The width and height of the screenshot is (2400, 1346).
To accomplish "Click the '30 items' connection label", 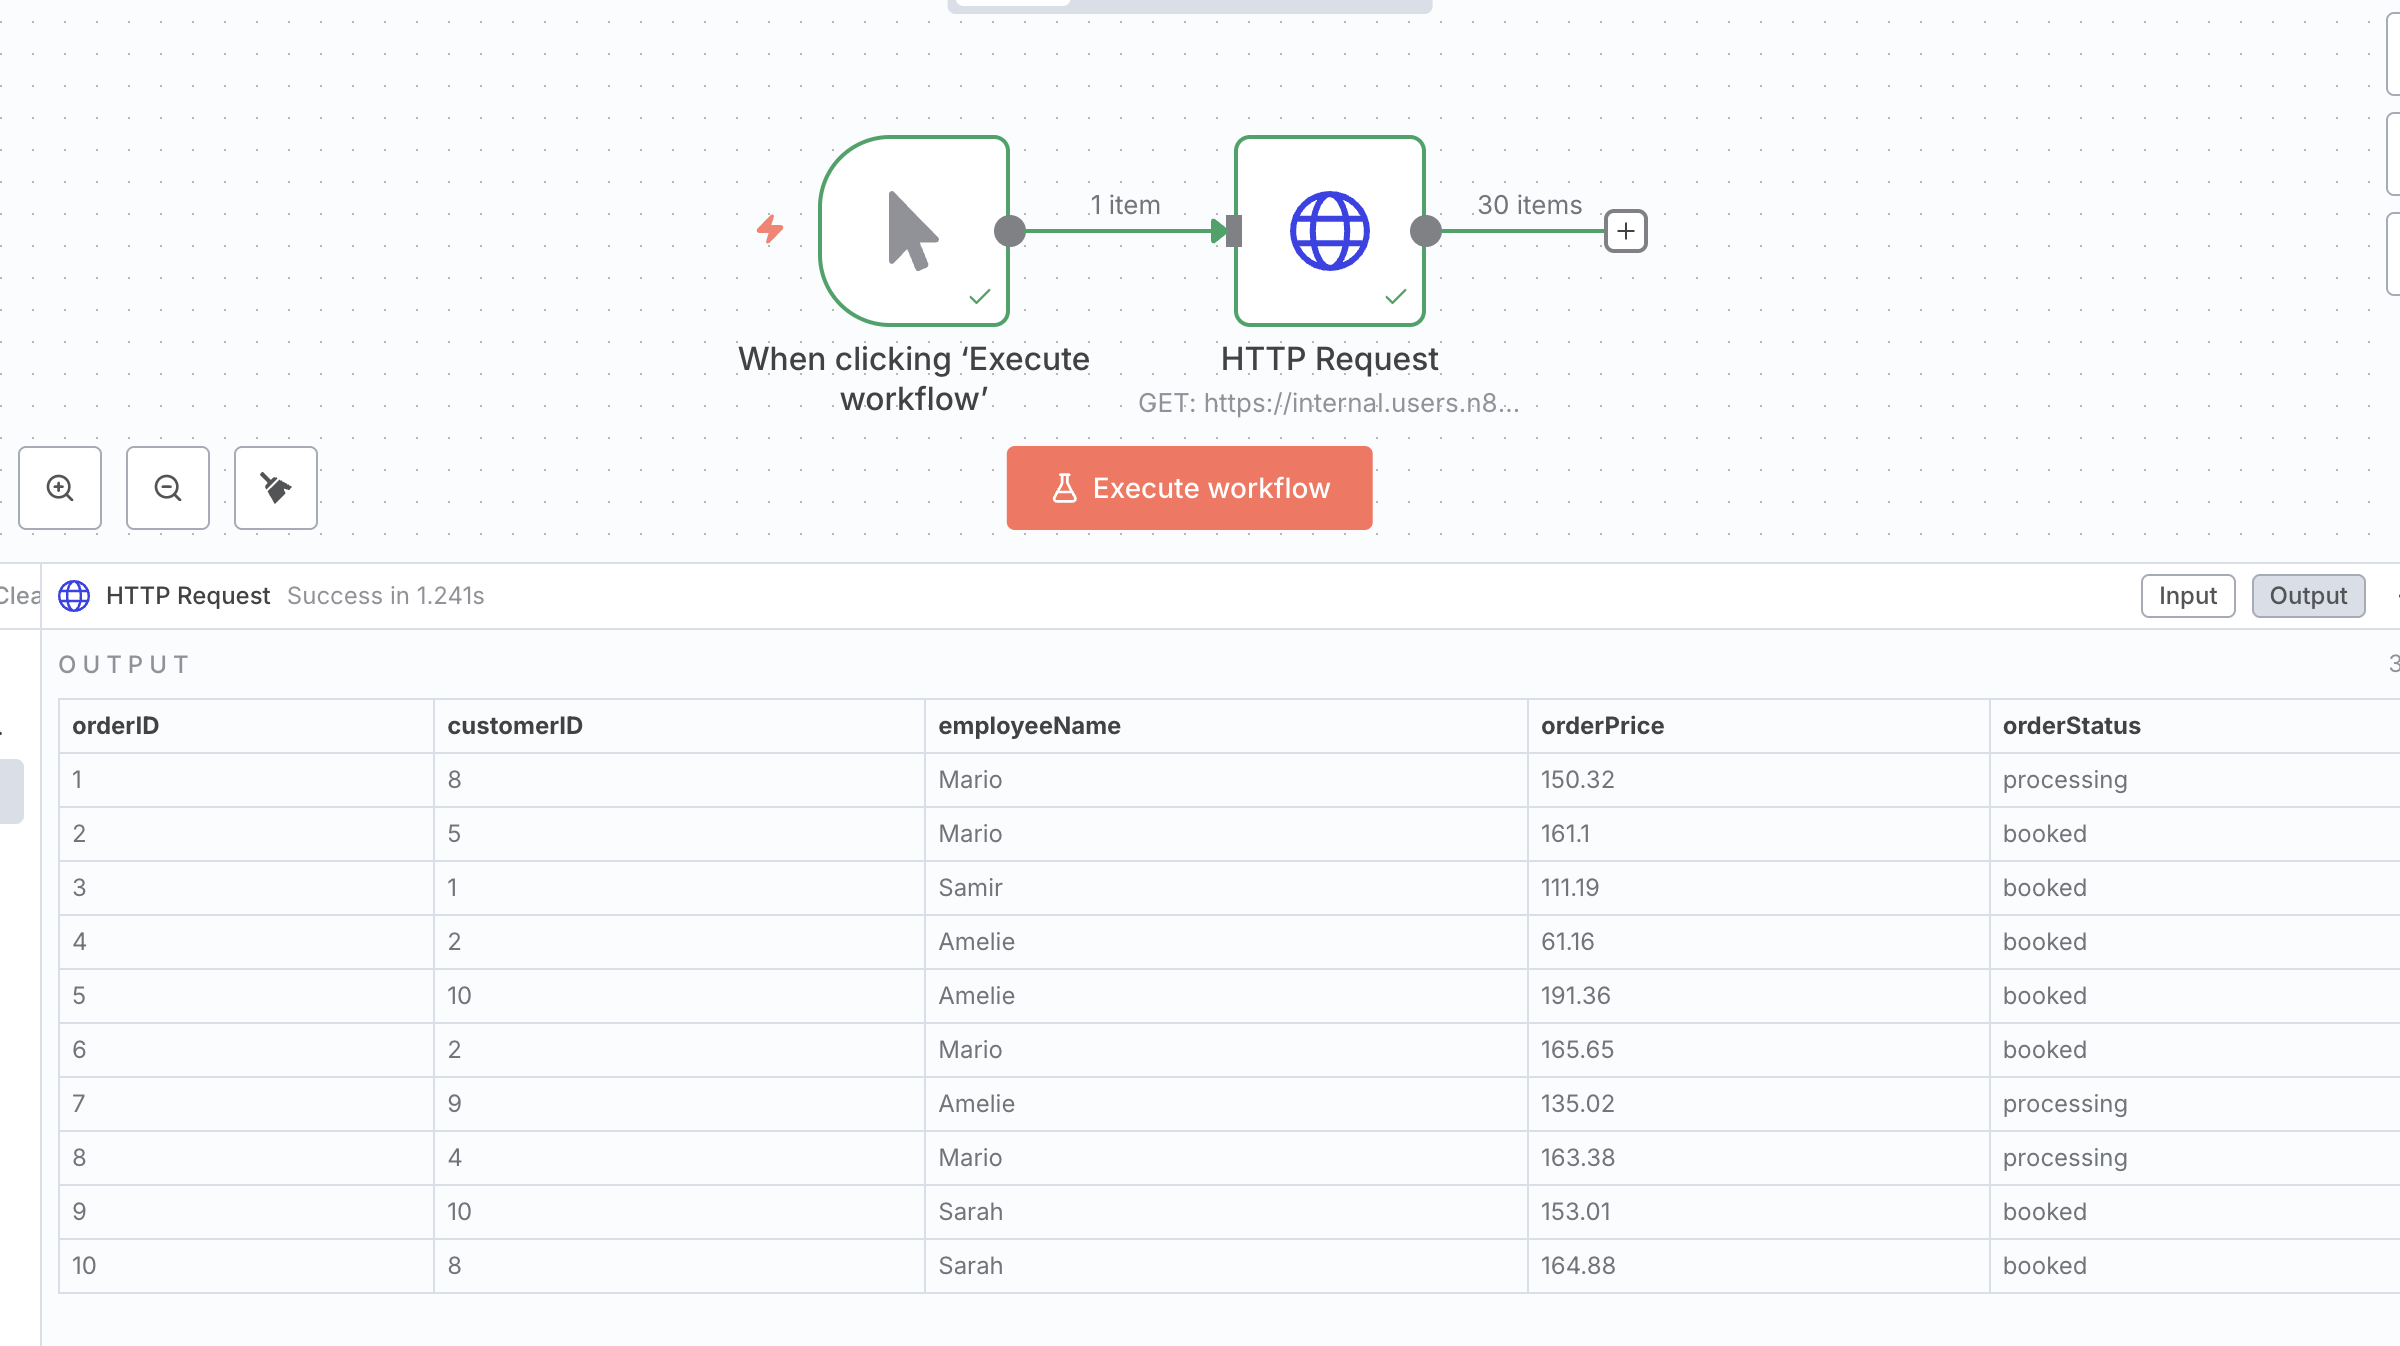I will pos(1530,205).
